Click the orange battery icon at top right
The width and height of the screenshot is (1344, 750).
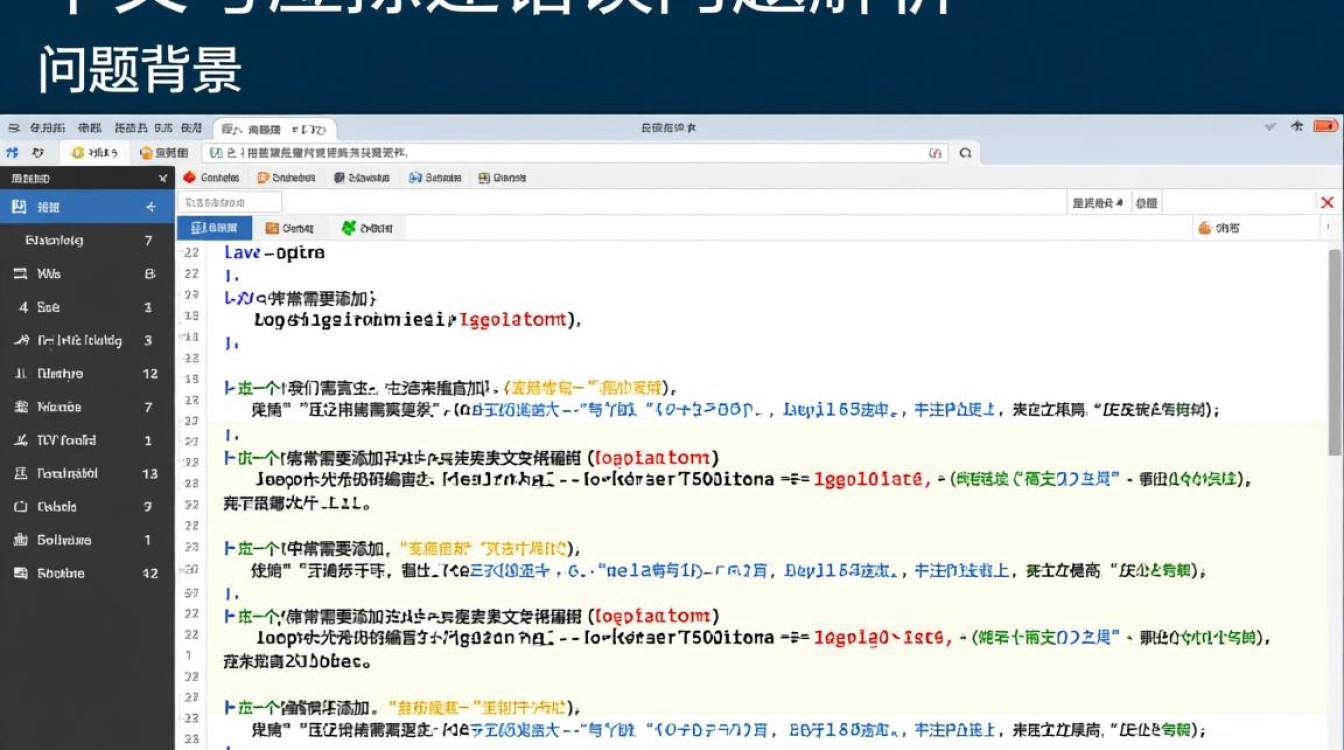pos(1326,126)
